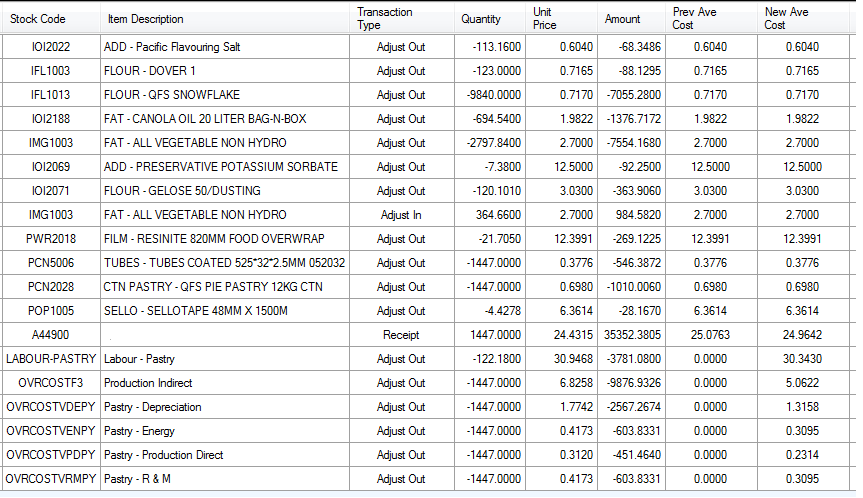Select Pastry - Depreciation description cell
Image resolution: width=863 pixels, height=498 pixels.
click(x=225, y=407)
